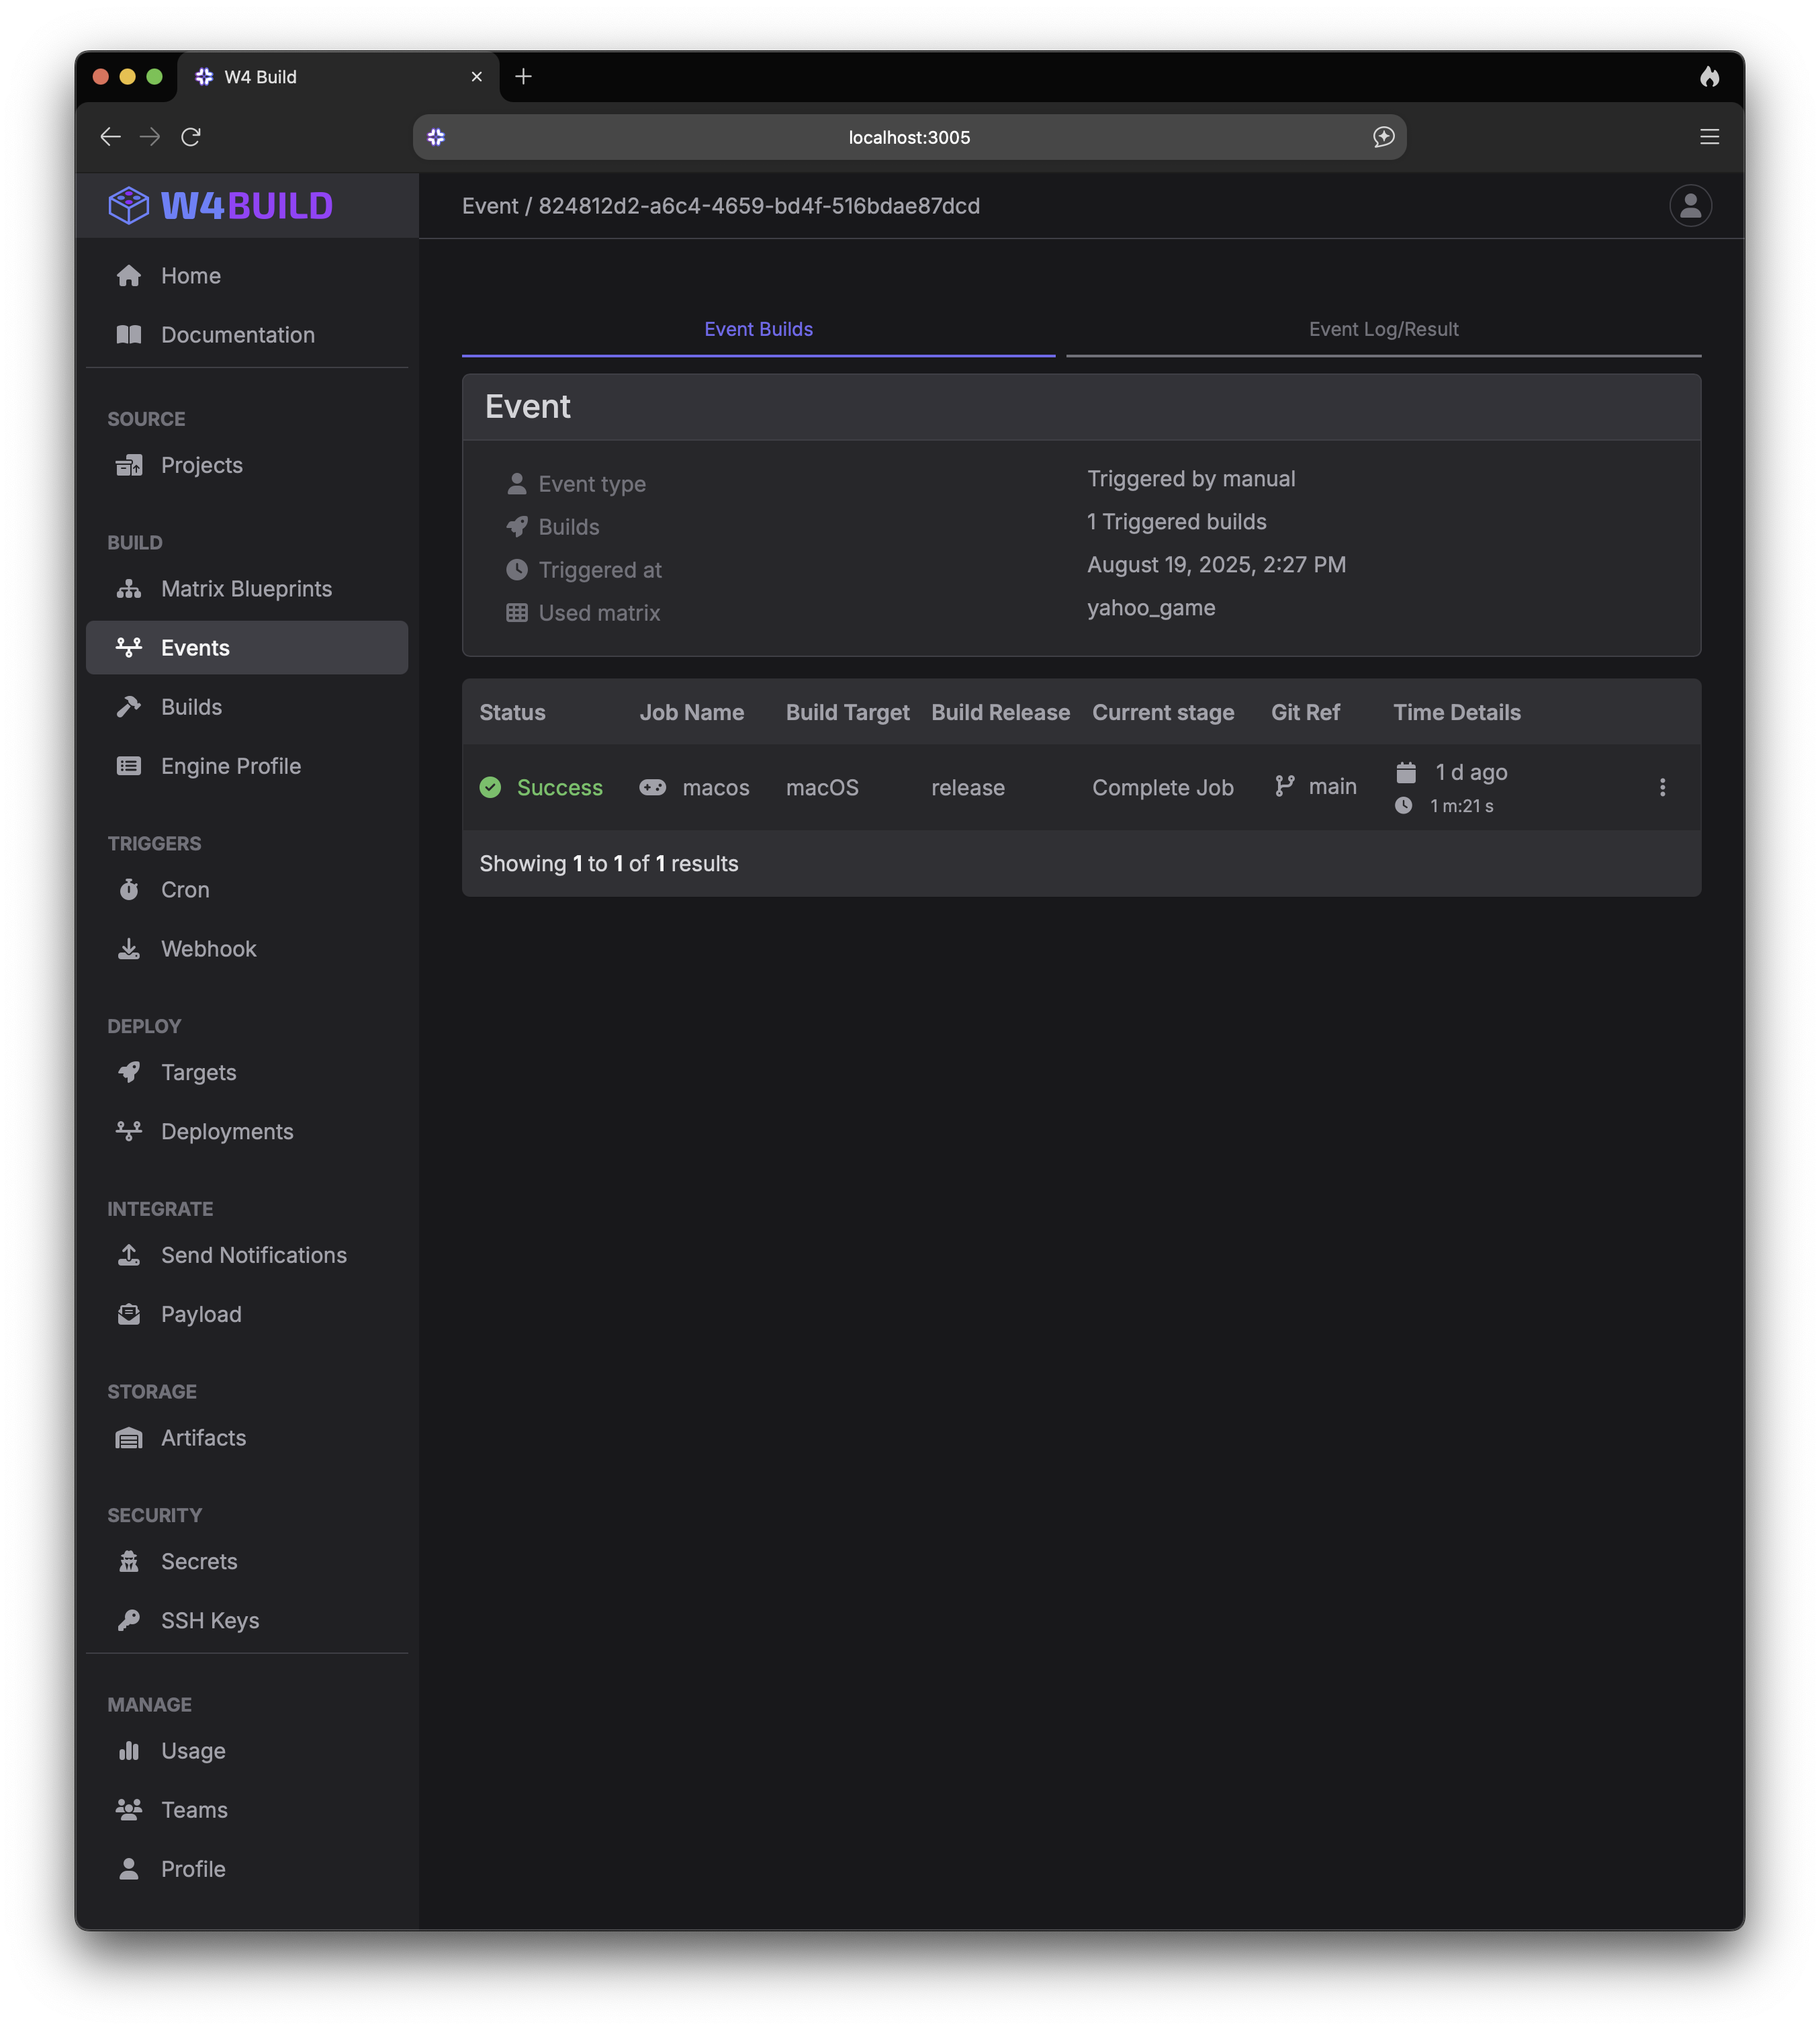Image resolution: width=1820 pixels, height=2030 pixels.
Task: Click the Builds hammer icon
Action: click(x=129, y=706)
